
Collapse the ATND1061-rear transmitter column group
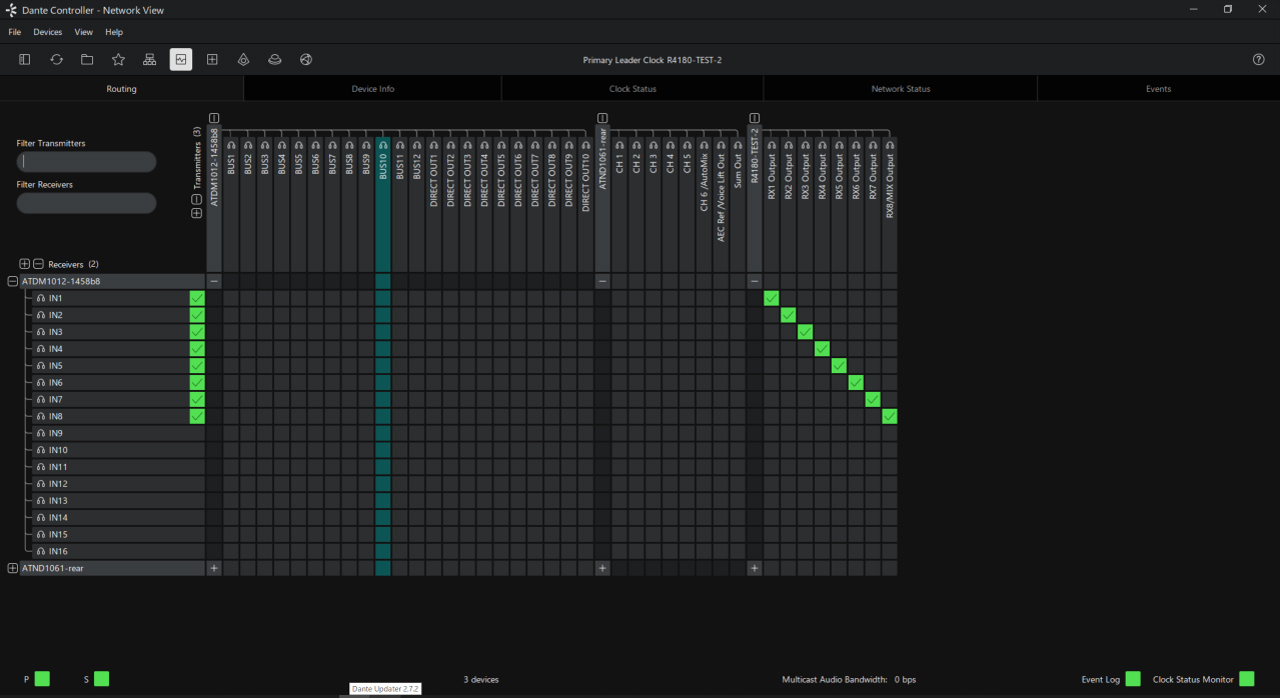point(602,118)
